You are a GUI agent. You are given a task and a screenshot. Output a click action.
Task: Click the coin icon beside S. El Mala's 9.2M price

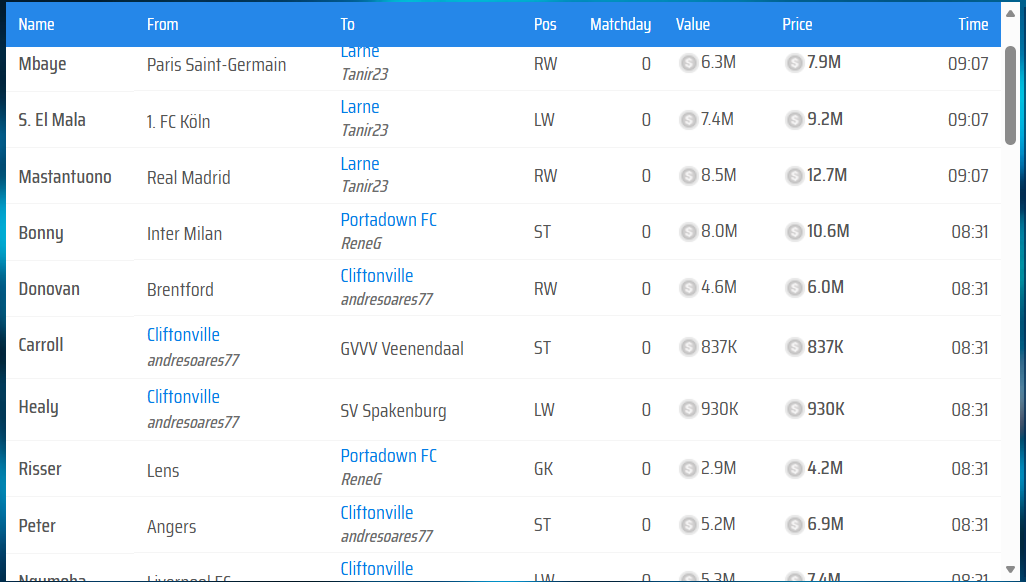795,120
